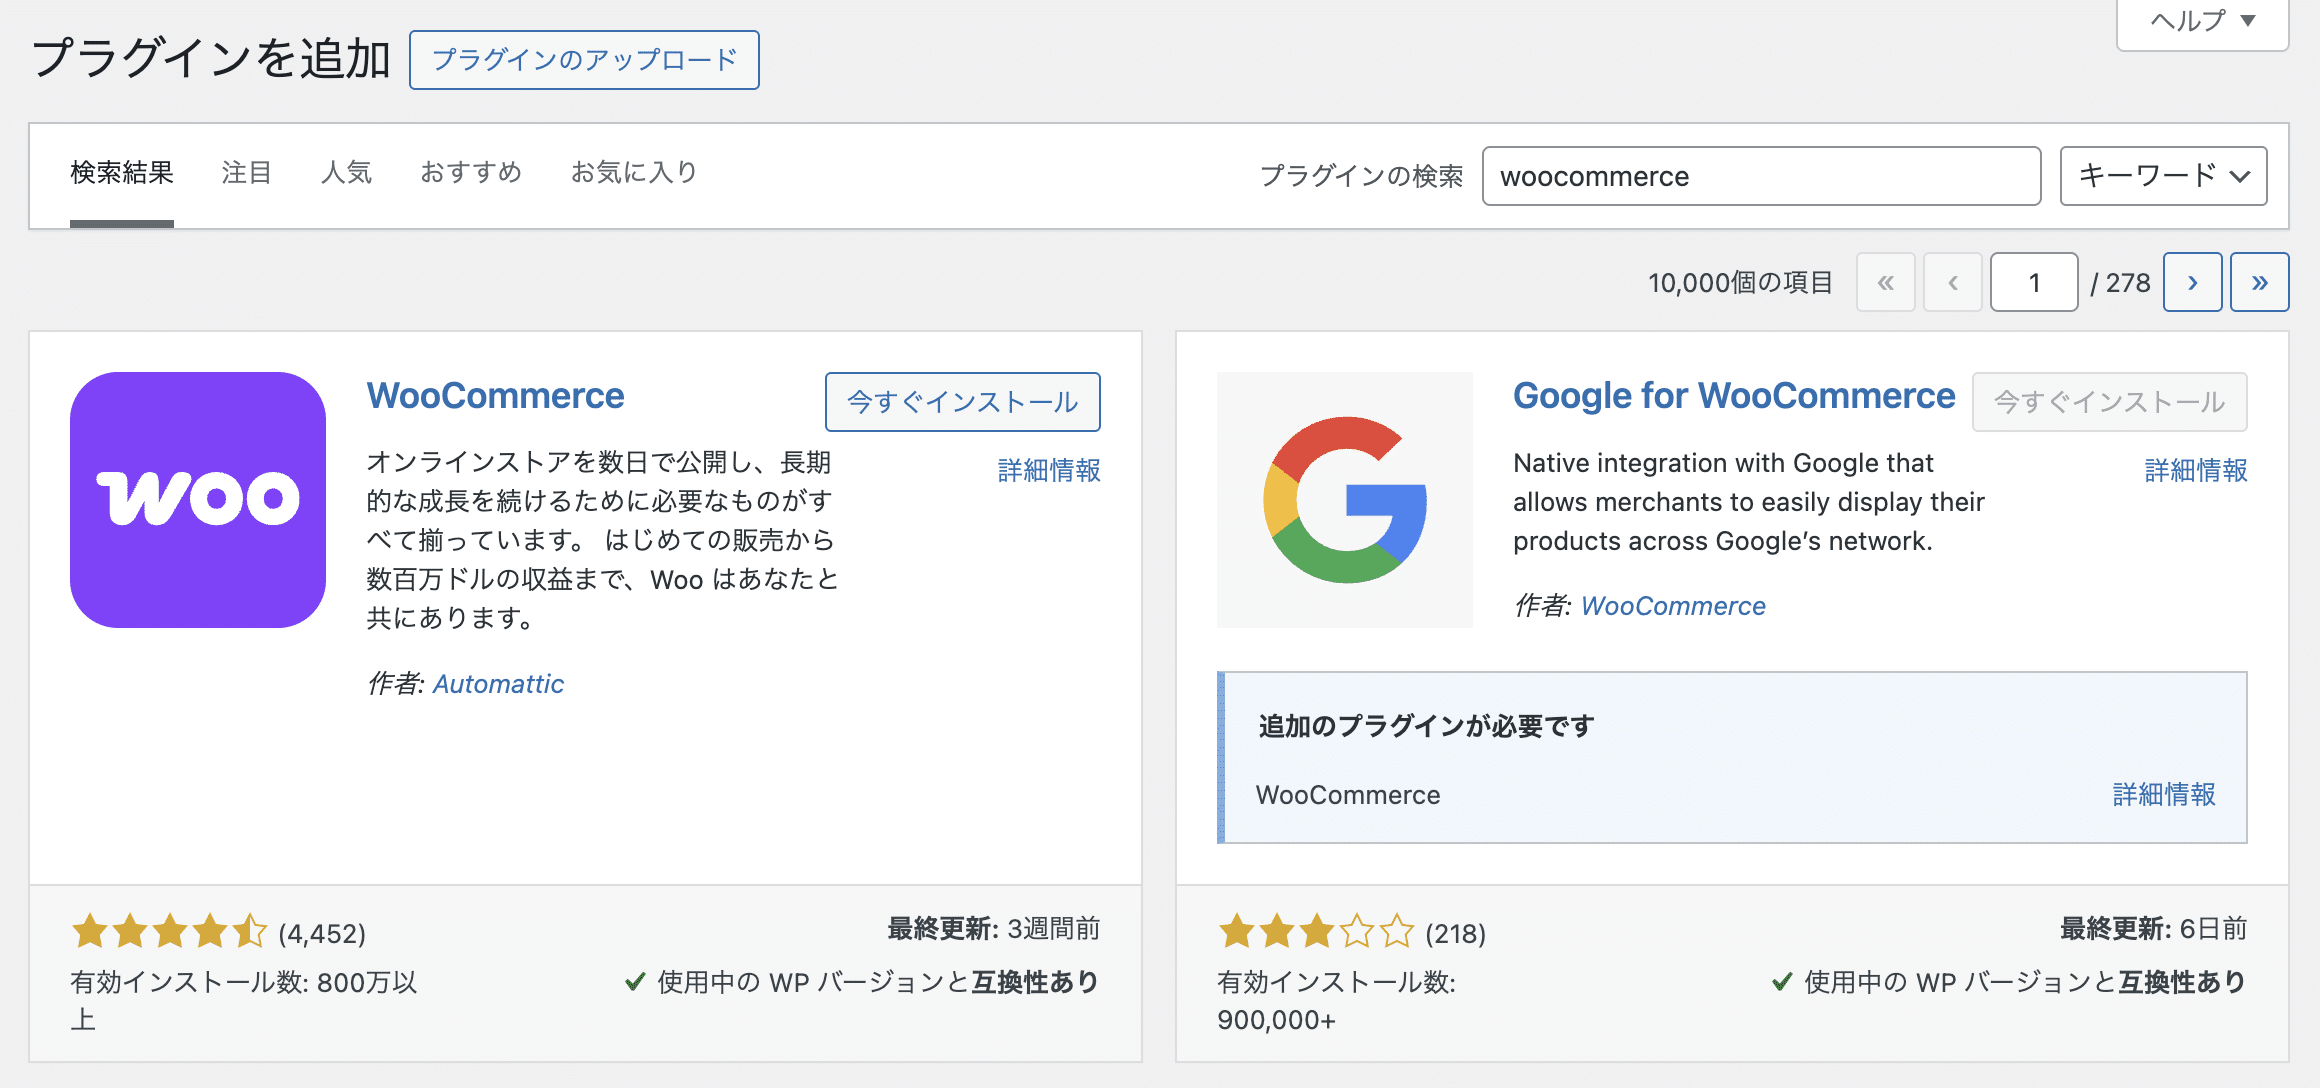Go to the next page of results
2320x1088 pixels.
pos(2193,282)
